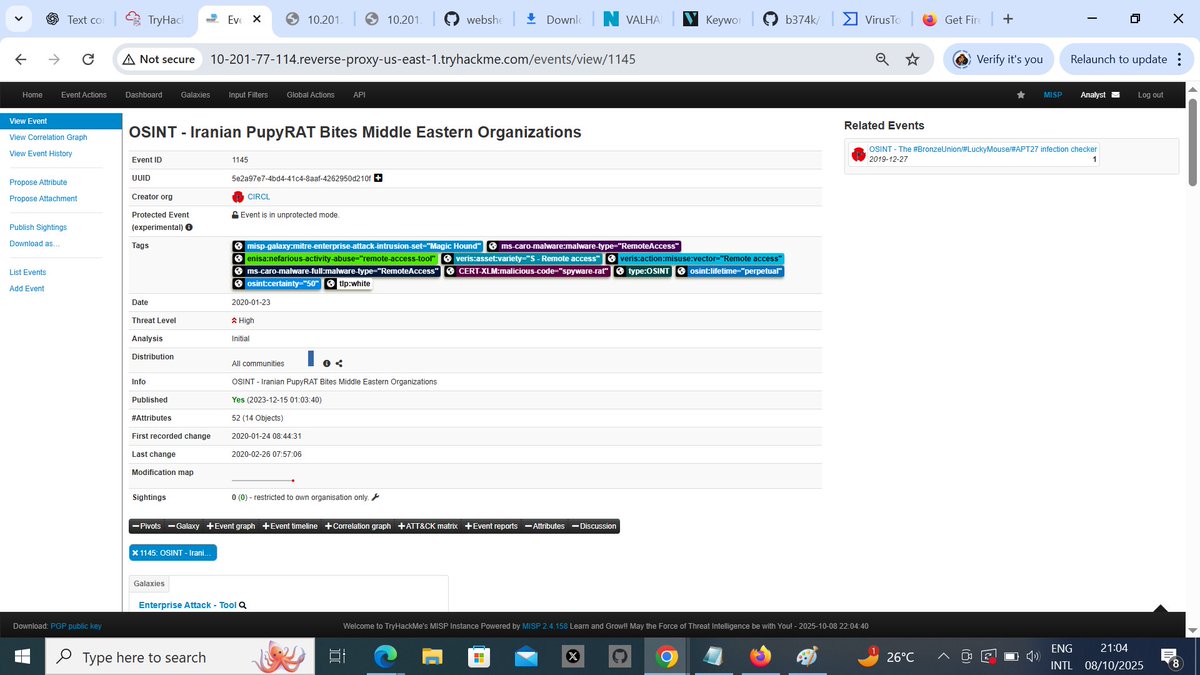Open Firefox from taskbar

tap(761, 657)
